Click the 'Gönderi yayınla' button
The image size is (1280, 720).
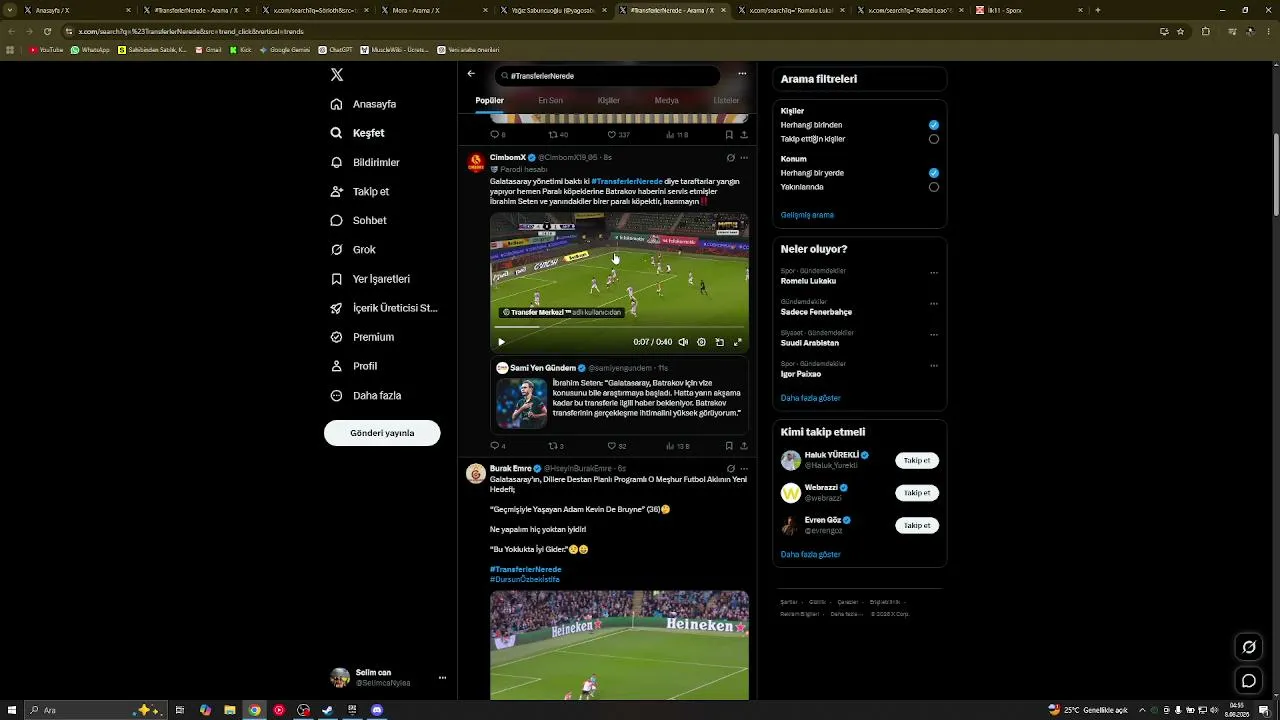(x=382, y=433)
